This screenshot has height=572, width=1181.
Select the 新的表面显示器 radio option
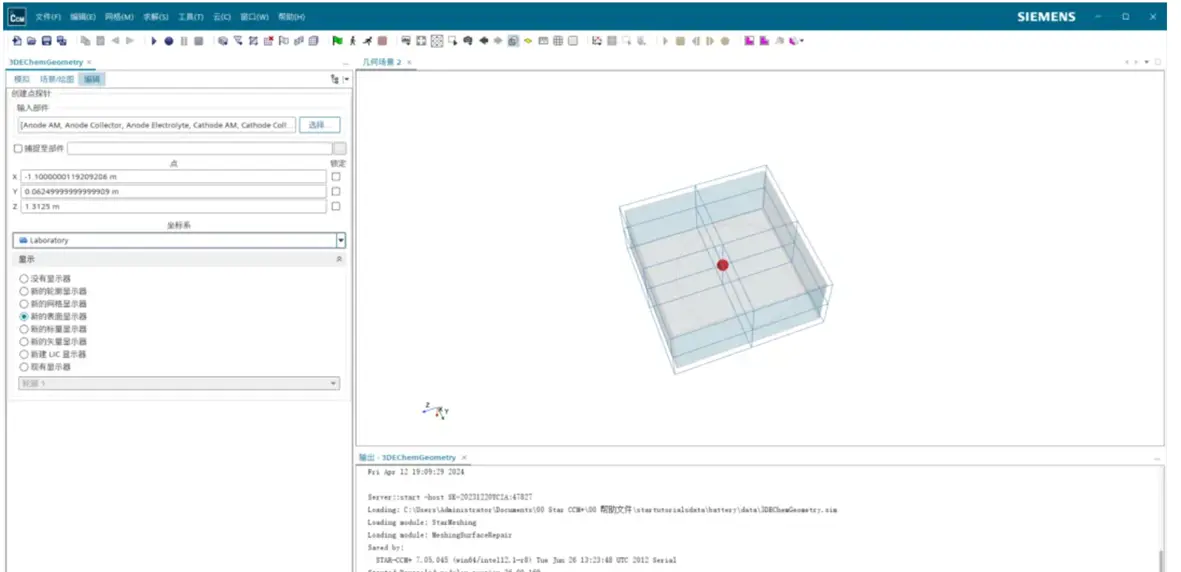pyautogui.click(x=24, y=317)
